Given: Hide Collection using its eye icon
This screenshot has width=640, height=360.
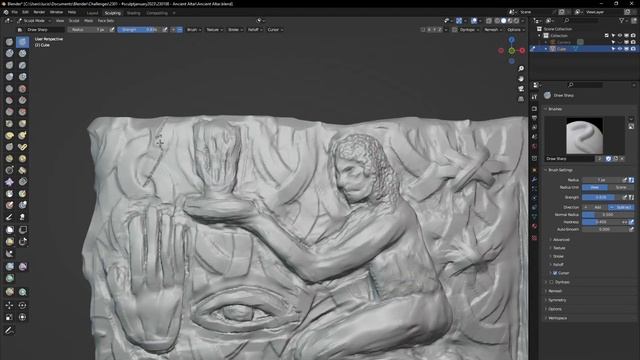Looking at the screenshot, I should pos(620,36).
